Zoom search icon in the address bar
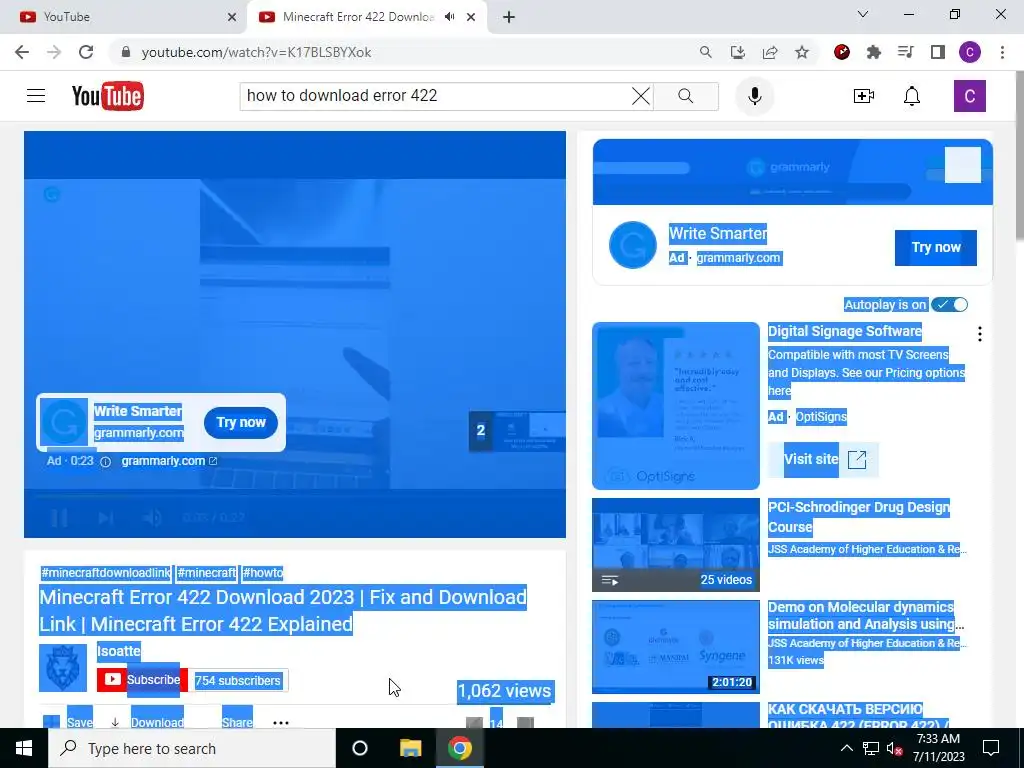 point(705,52)
